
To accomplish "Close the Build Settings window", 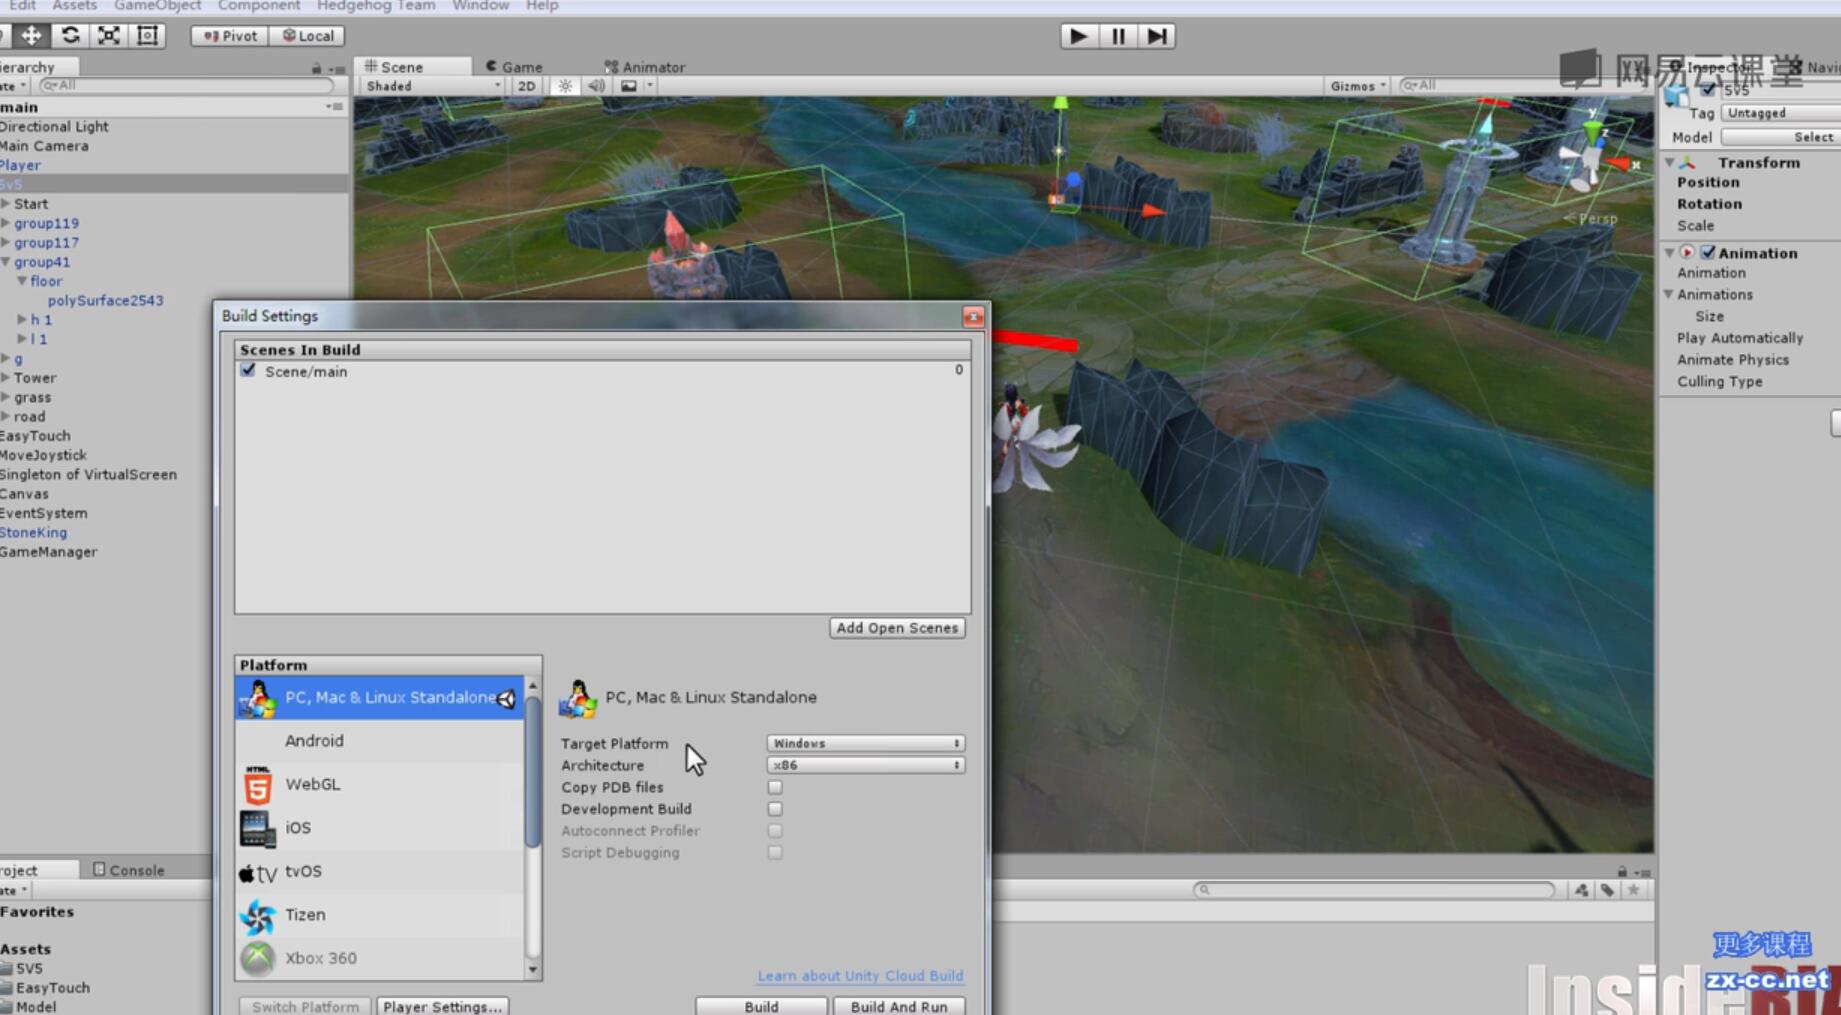I will pyautogui.click(x=973, y=317).
